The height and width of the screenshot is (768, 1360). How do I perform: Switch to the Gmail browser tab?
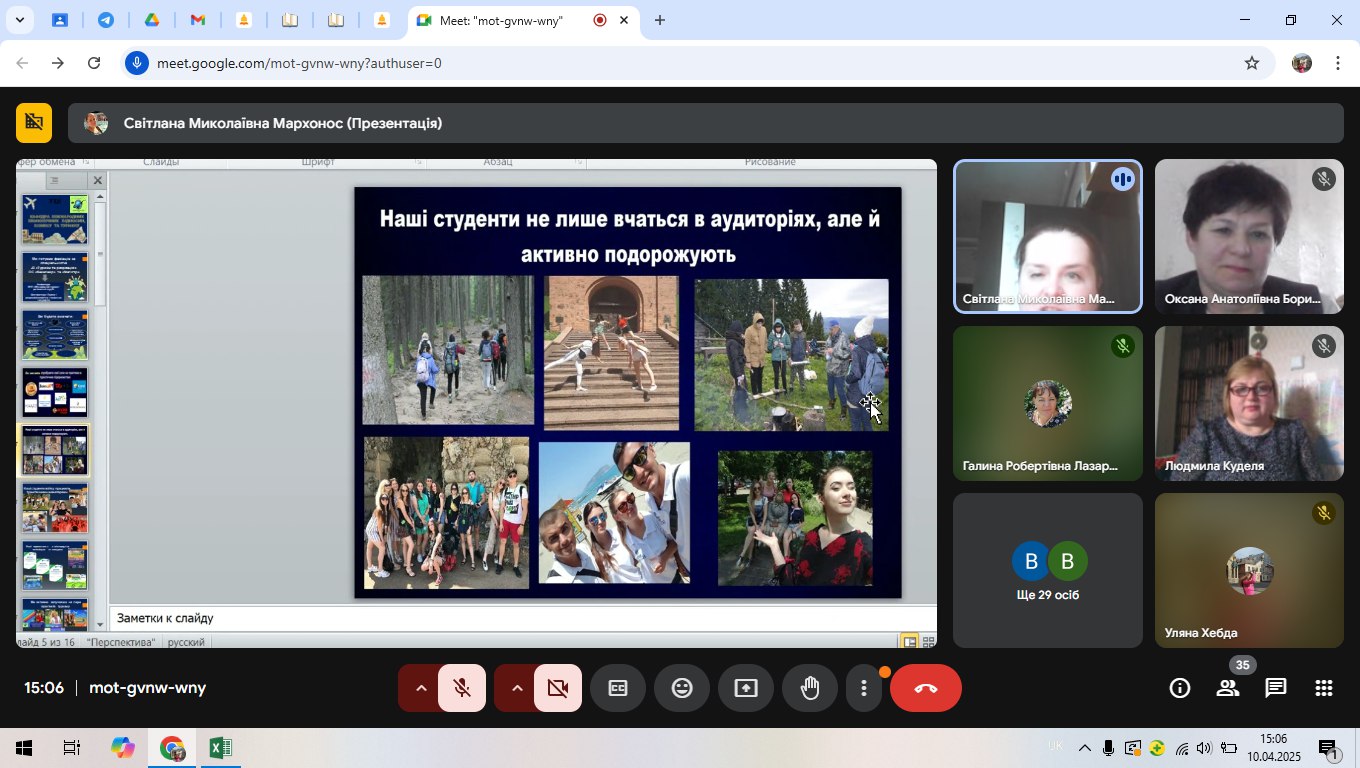[198, 20]
